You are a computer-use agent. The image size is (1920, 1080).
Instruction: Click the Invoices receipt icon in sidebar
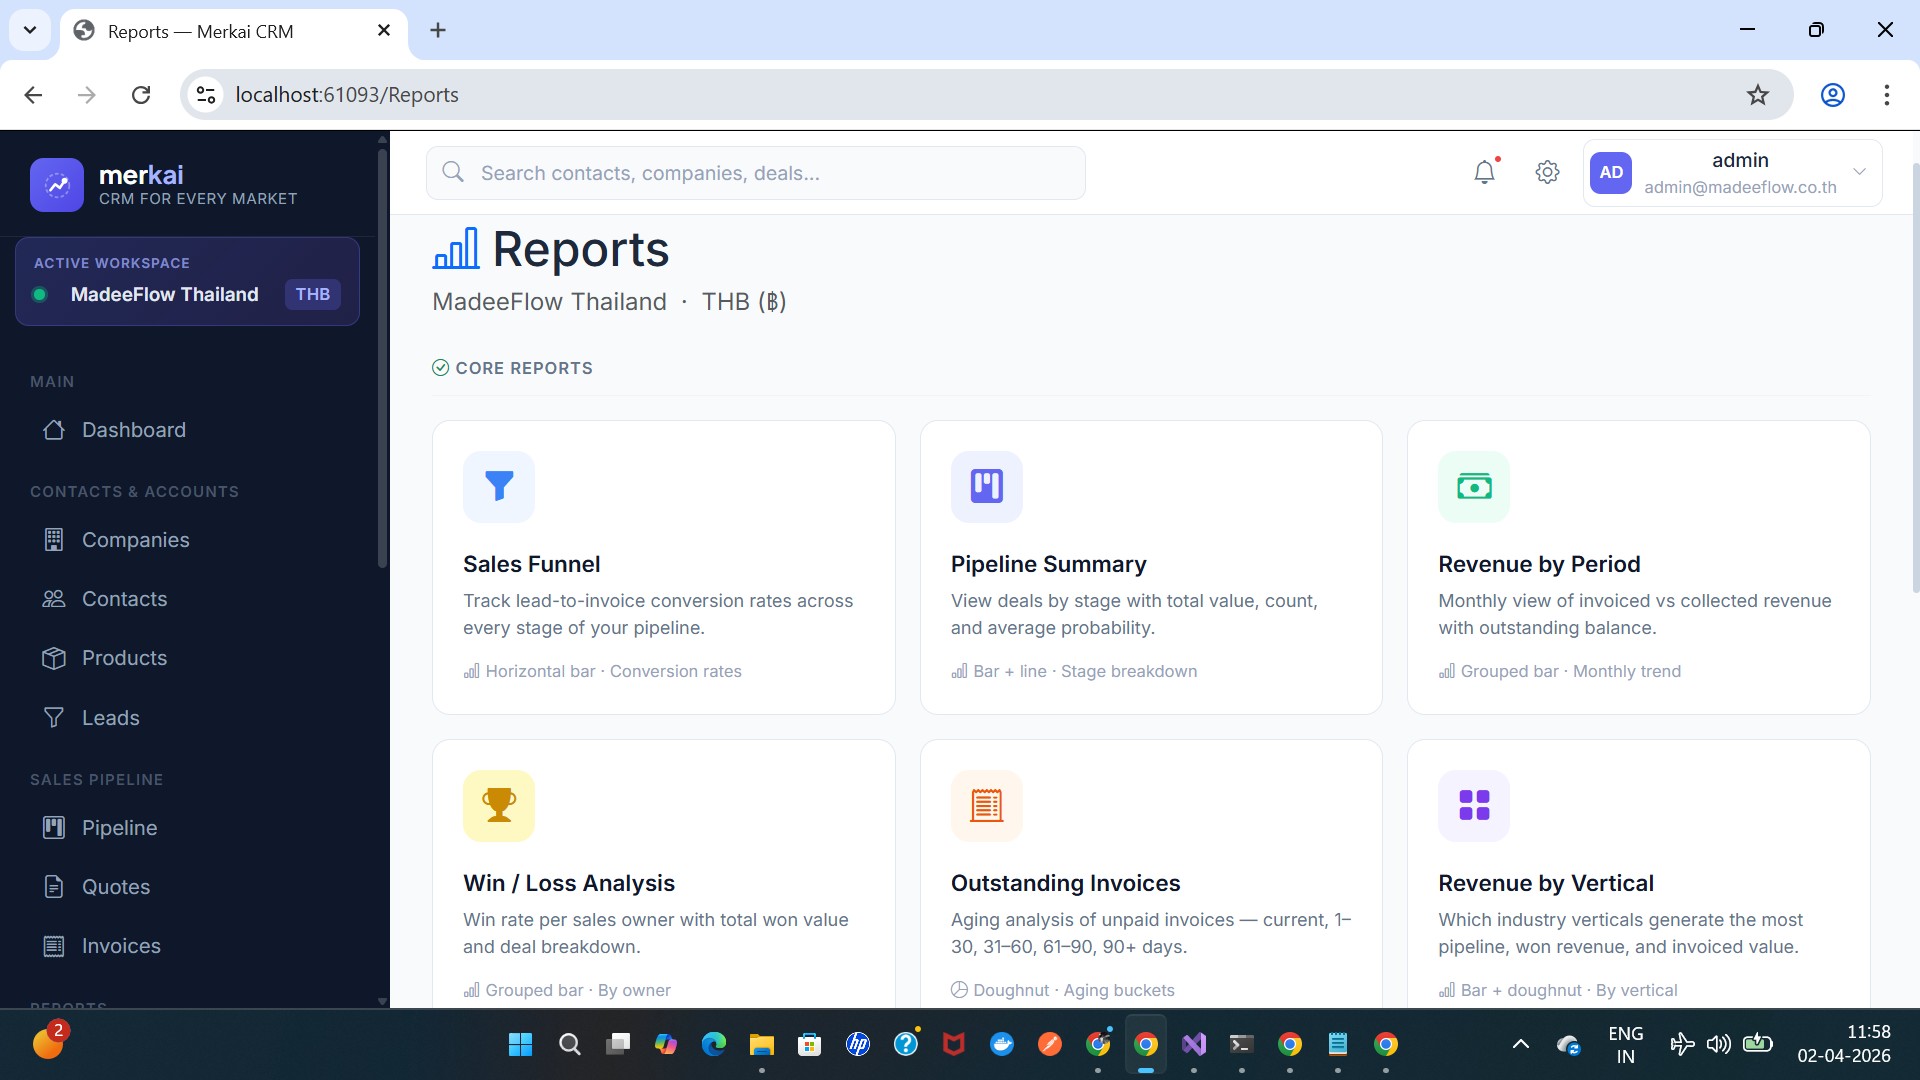click(x=54, y=946)
